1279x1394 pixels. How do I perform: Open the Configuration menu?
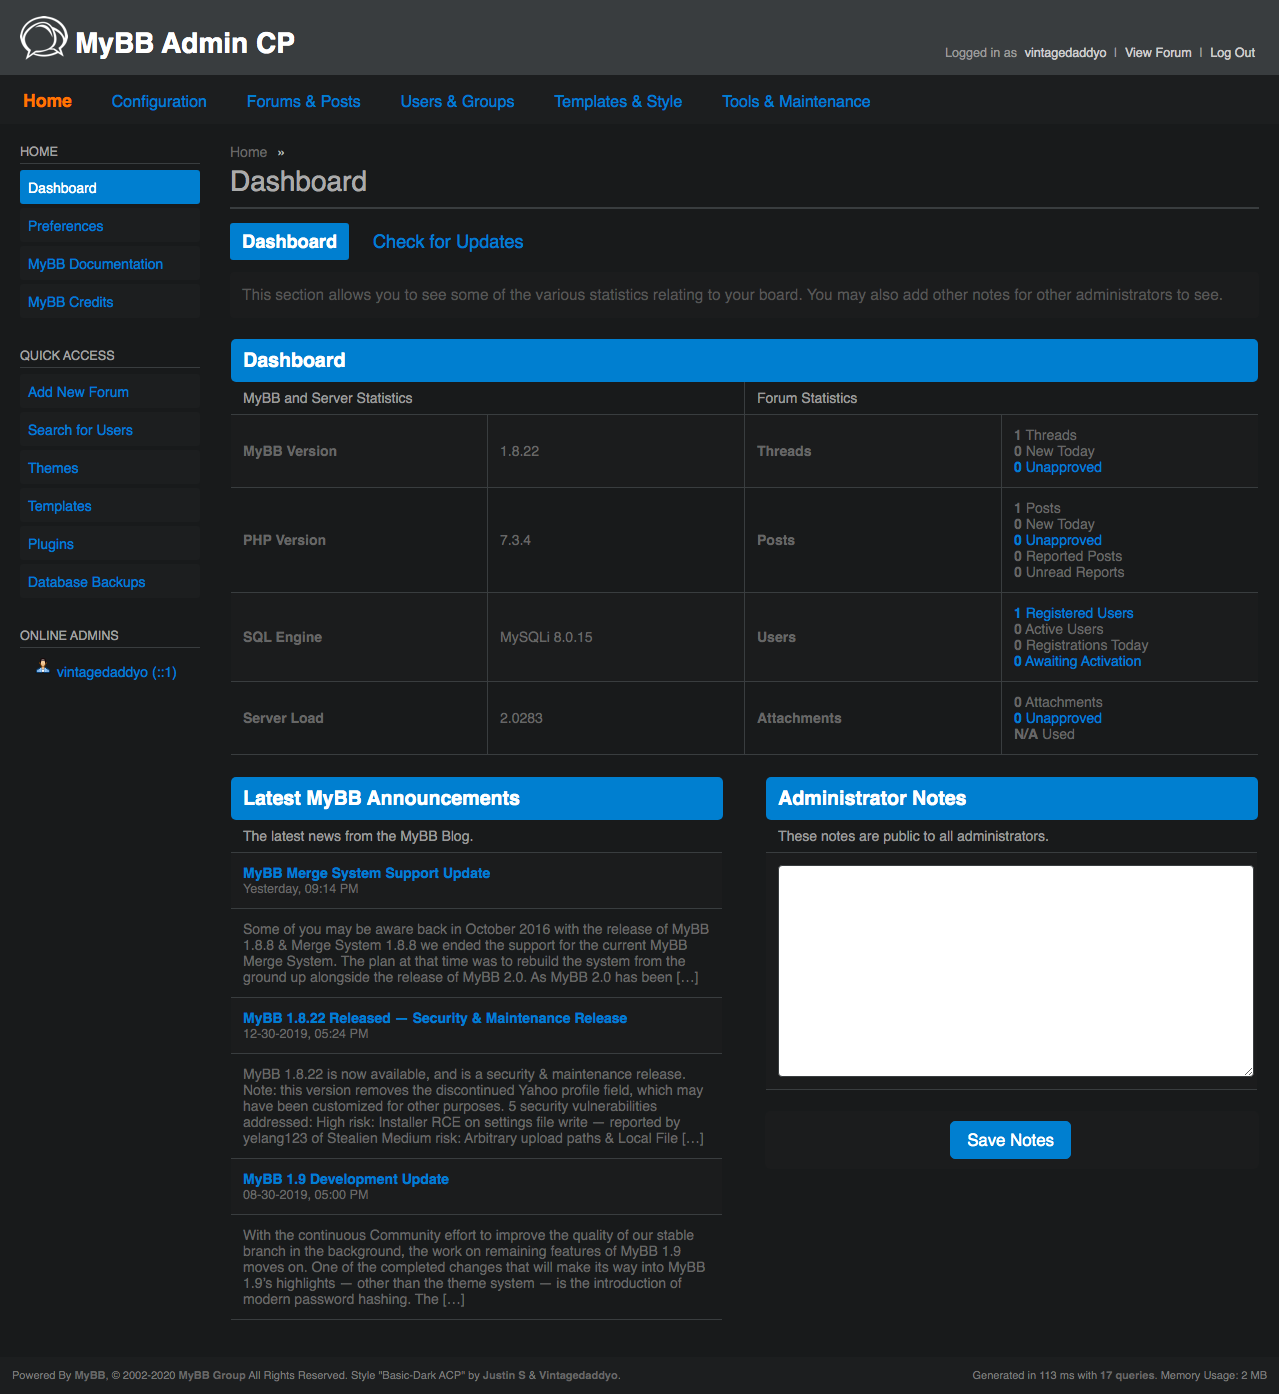pos(159,102)
